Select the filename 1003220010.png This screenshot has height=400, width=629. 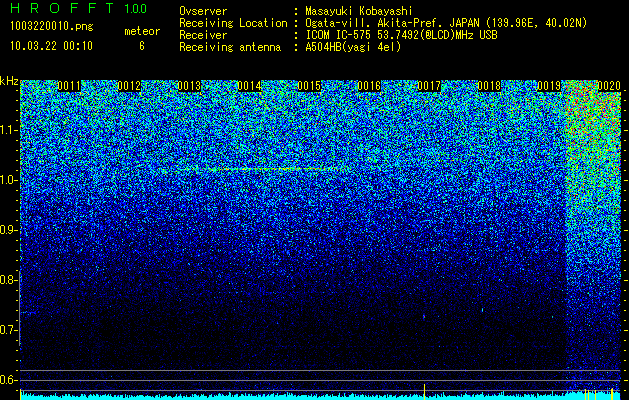pos(51,27)
